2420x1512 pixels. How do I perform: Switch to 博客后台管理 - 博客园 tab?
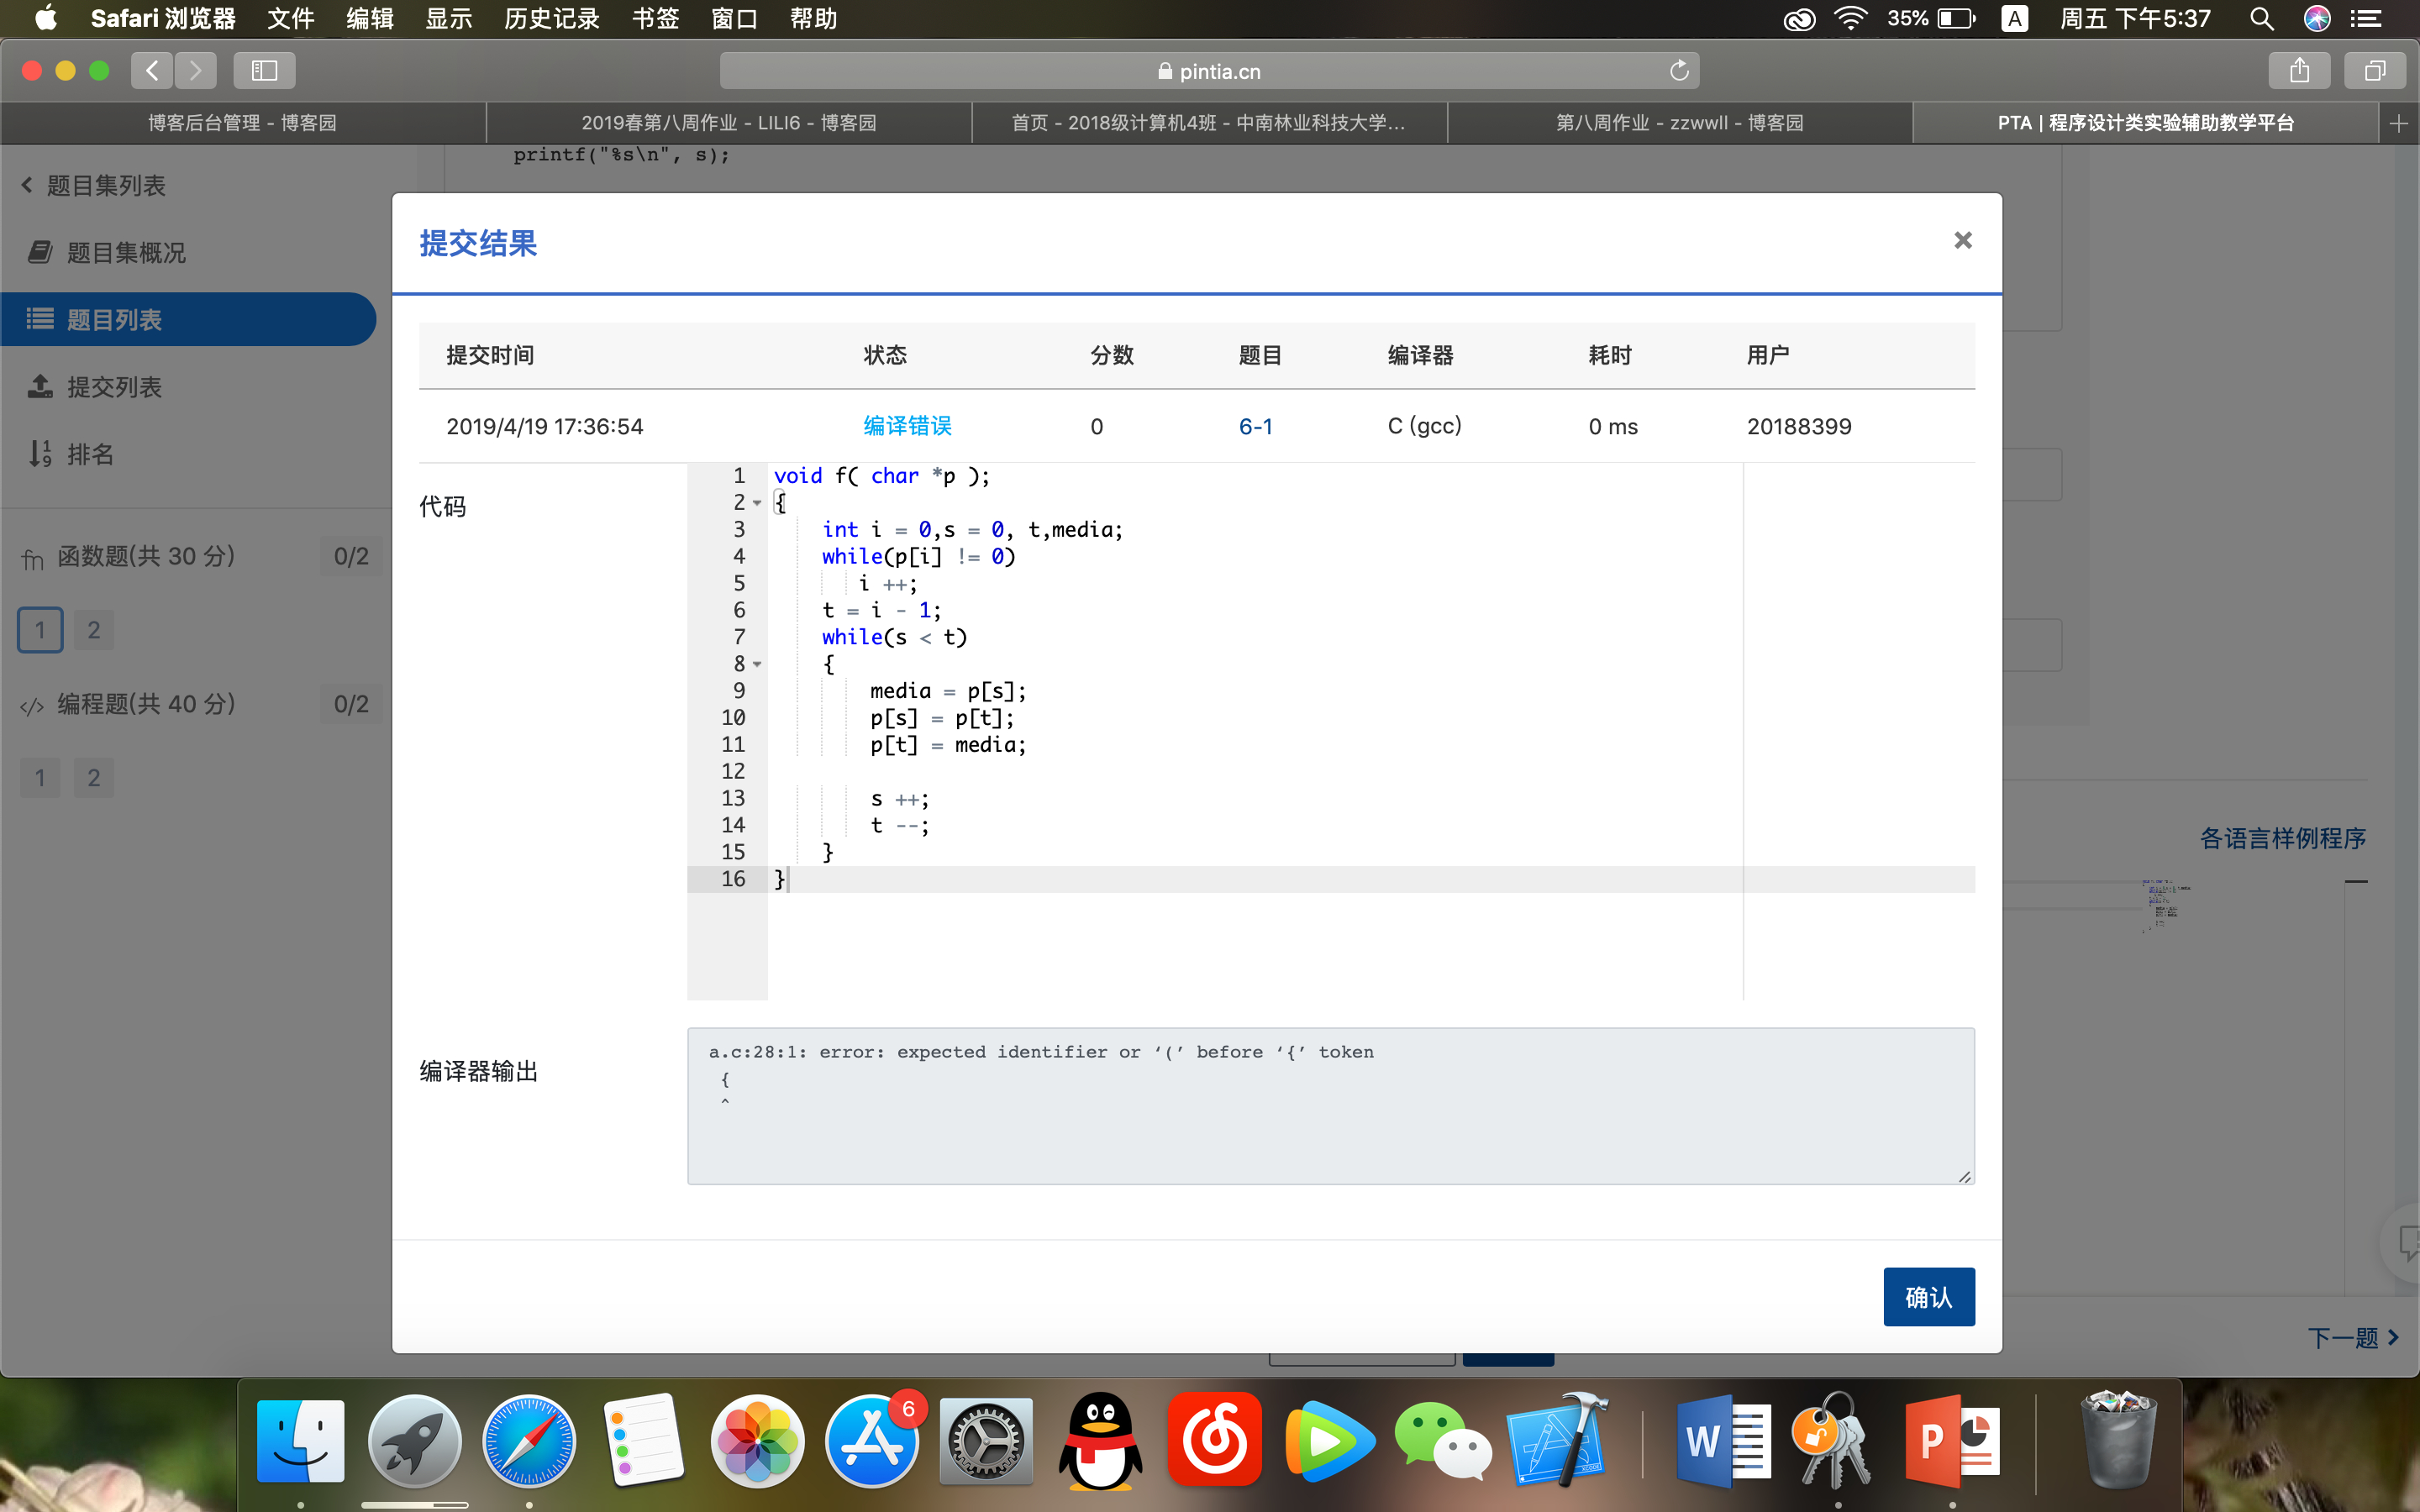[243, 123]
